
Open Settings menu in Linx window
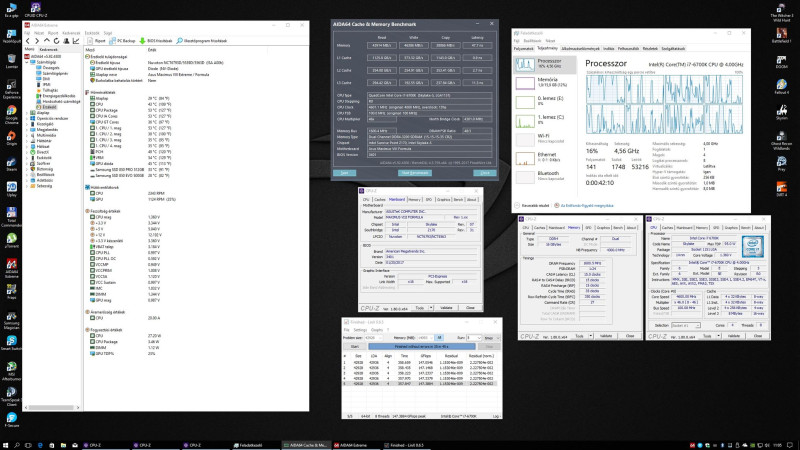(x=360, y=330)
